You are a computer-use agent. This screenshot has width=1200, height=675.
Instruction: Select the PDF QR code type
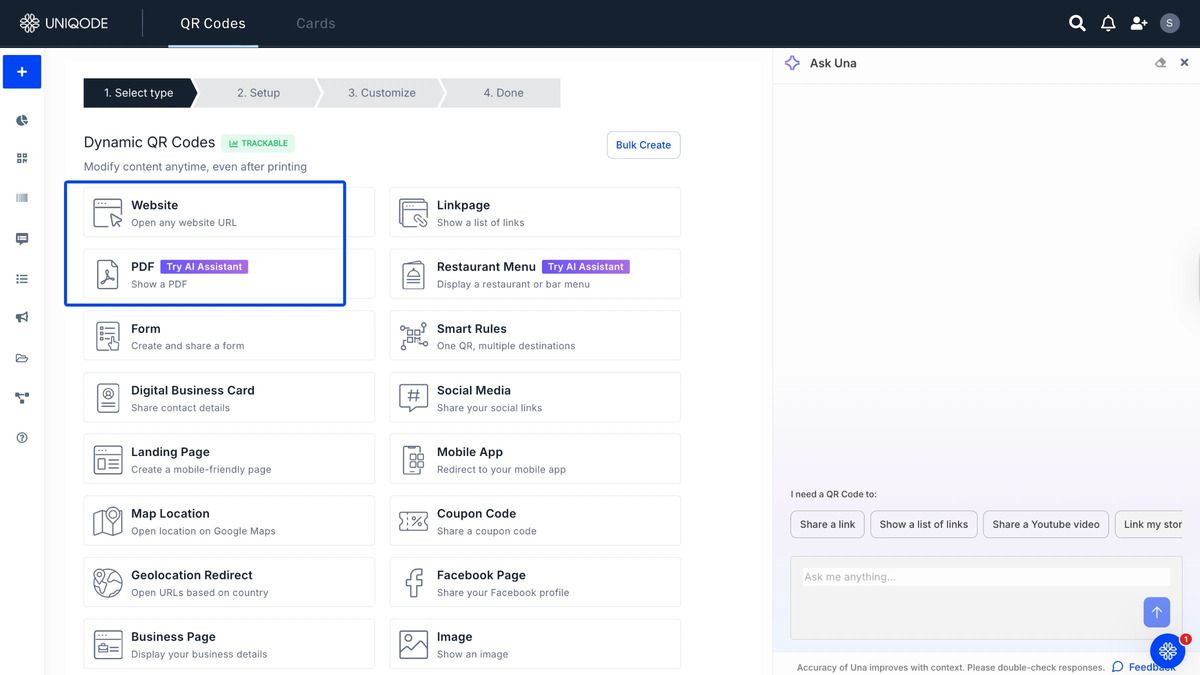pos(229,274)
